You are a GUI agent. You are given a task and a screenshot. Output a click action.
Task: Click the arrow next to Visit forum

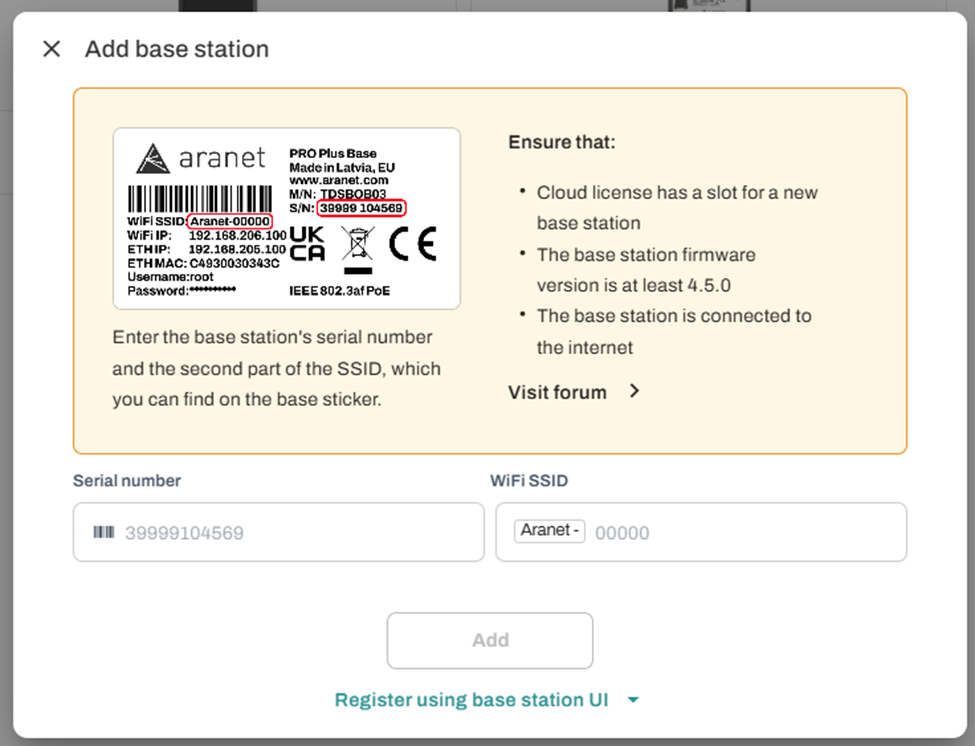(x=634, y=391)
